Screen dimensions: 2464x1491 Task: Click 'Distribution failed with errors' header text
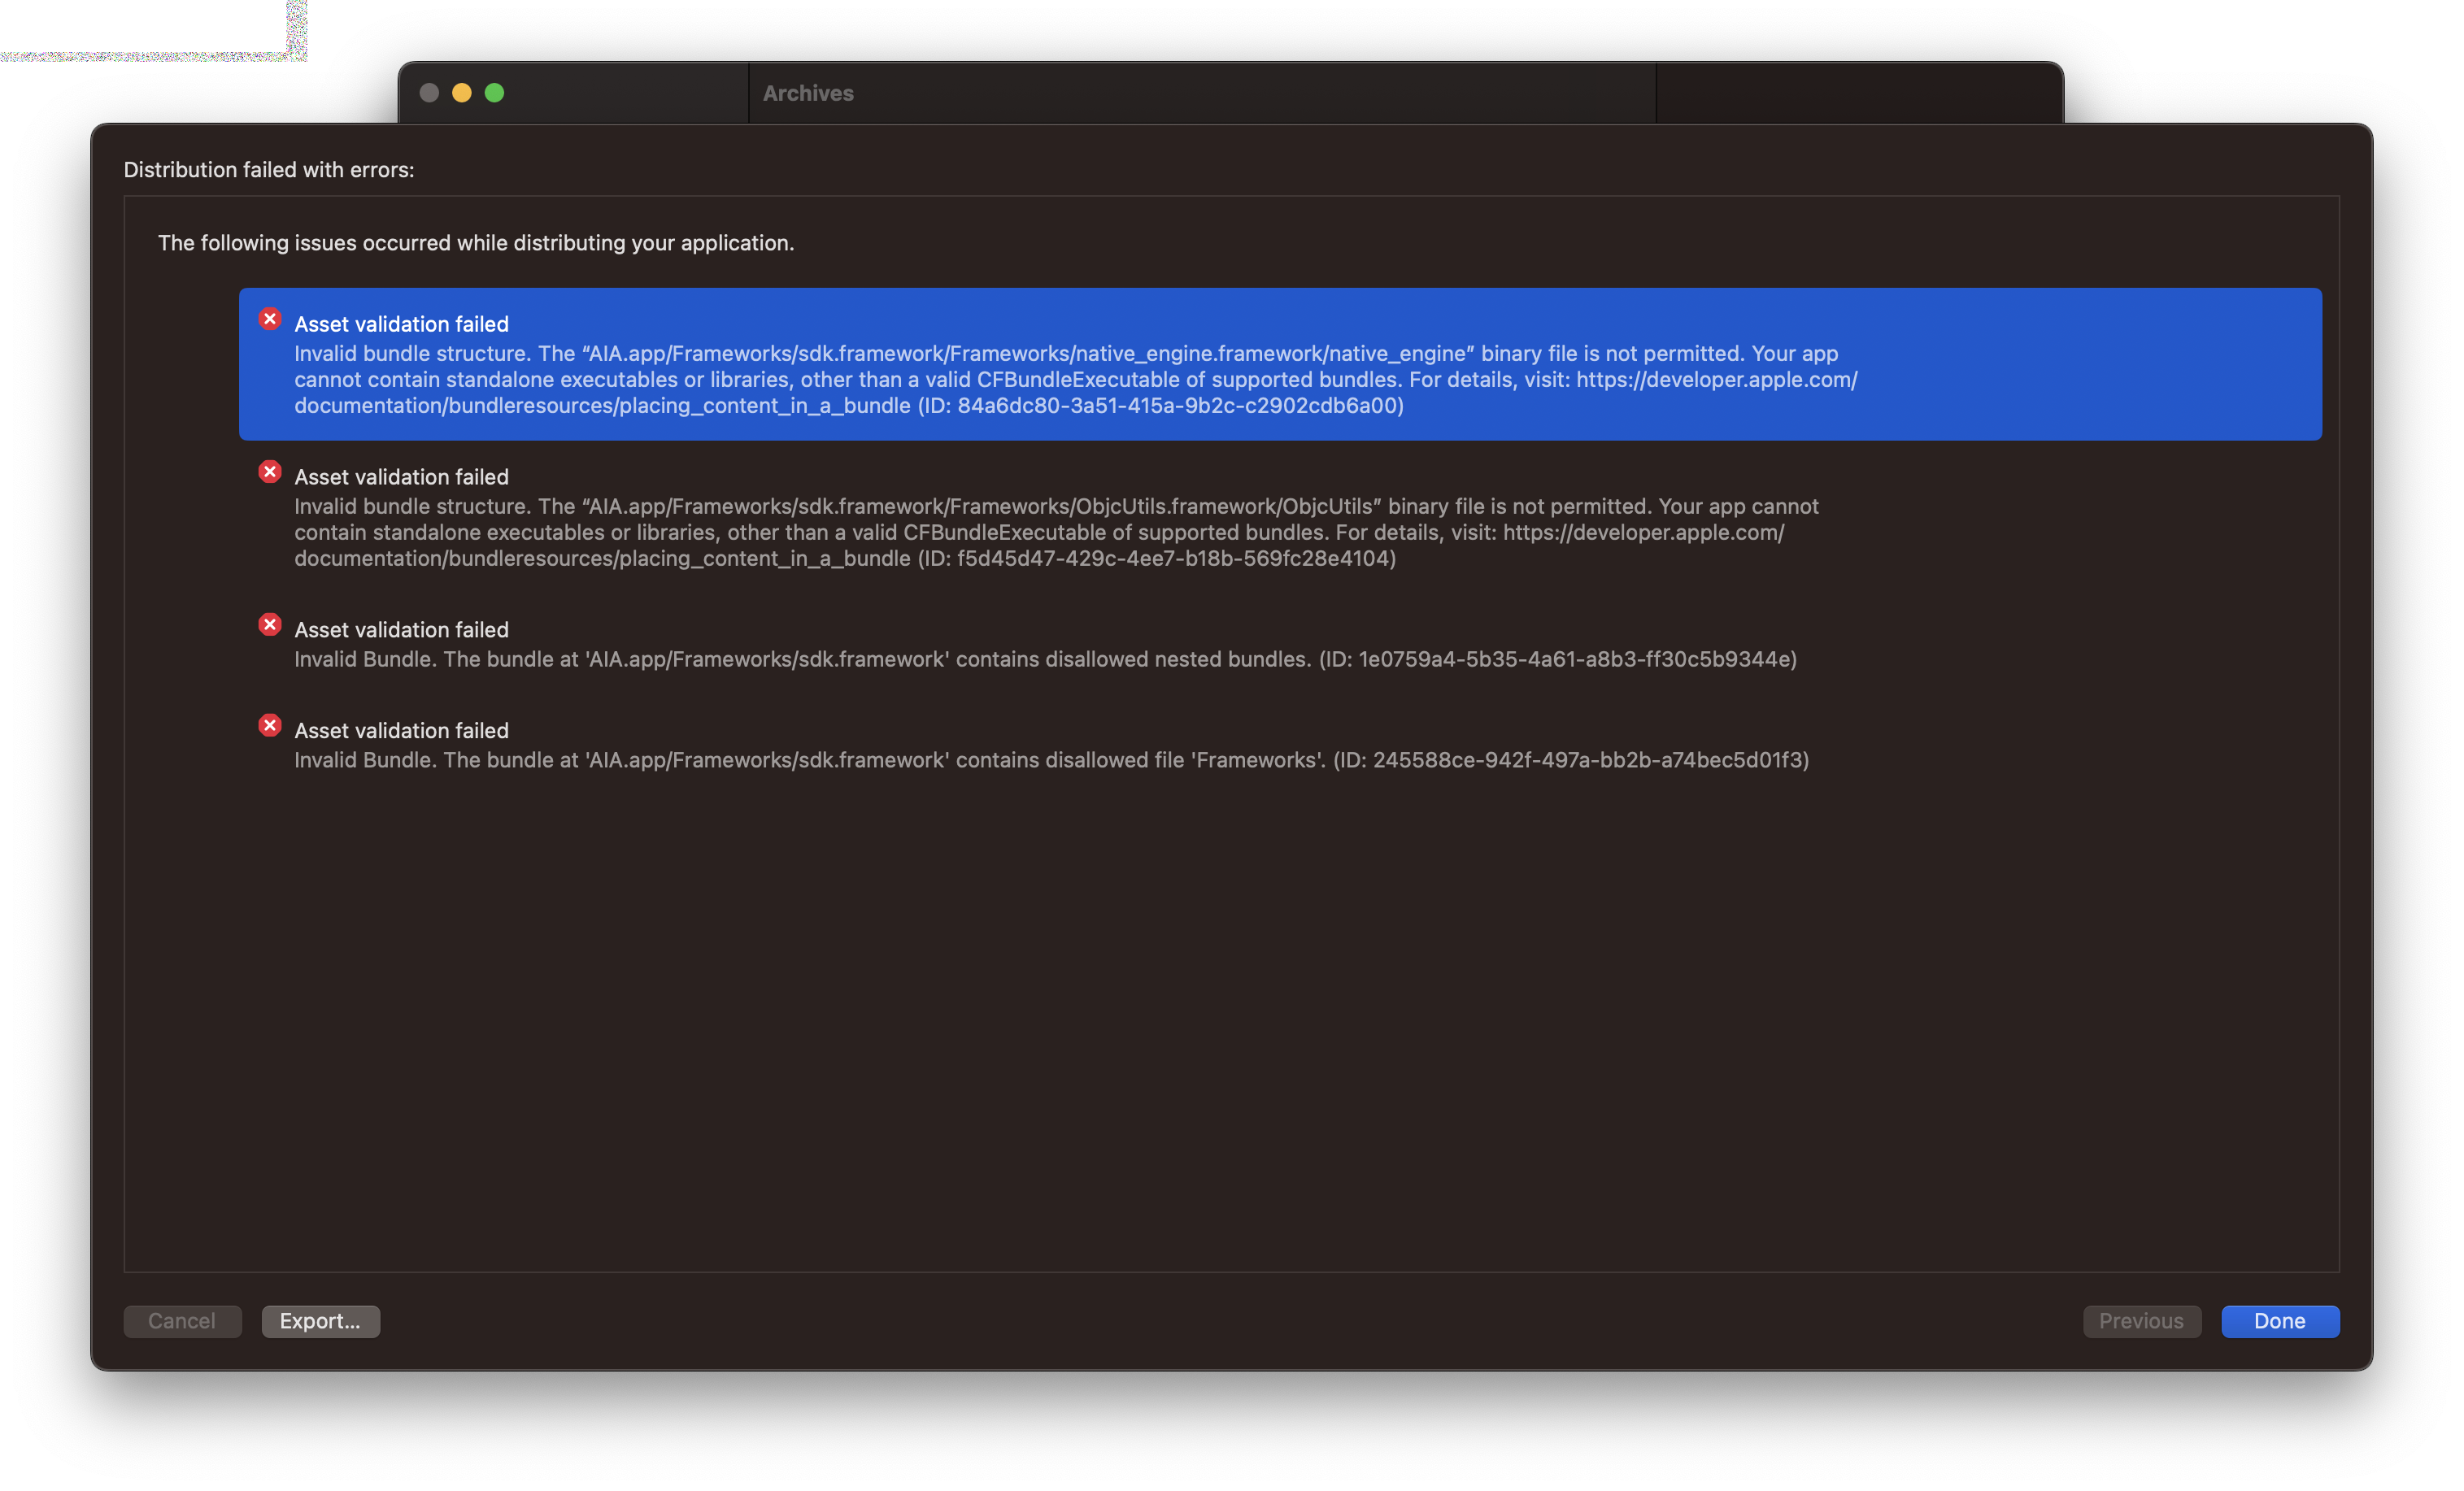[268, 170]
